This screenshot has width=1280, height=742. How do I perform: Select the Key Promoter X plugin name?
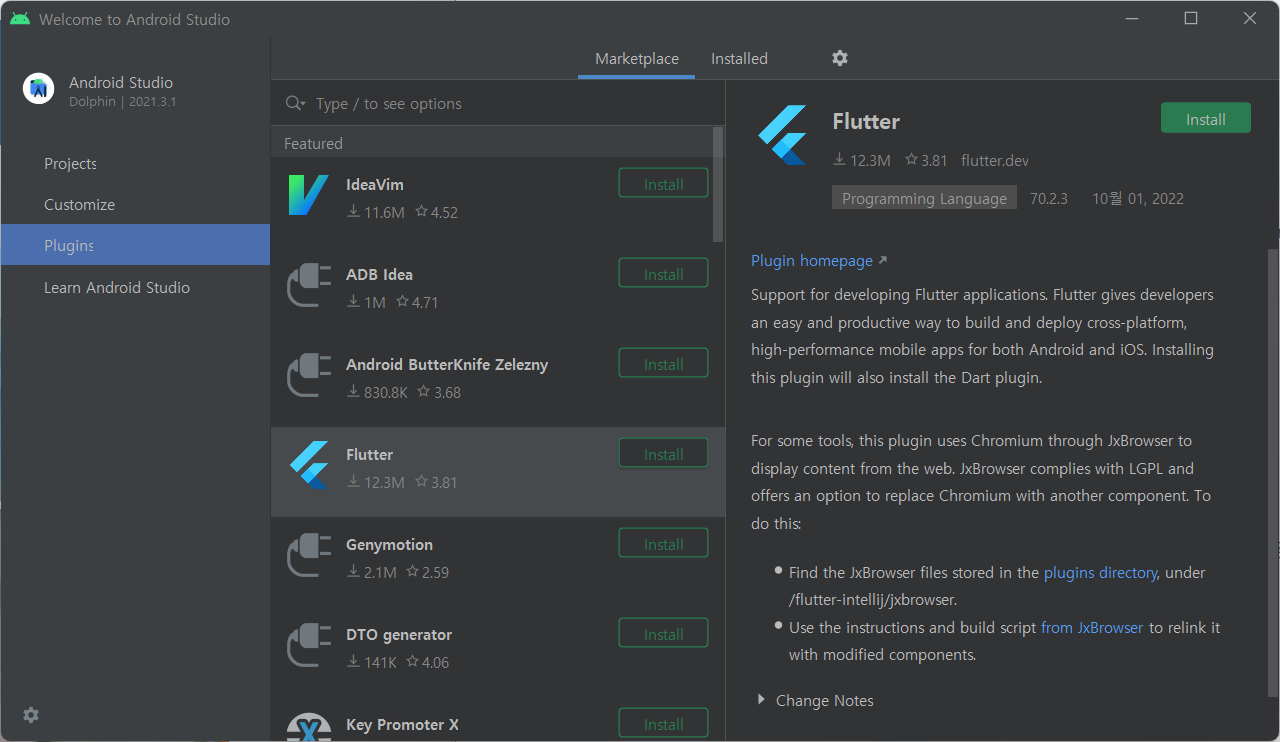point(402,724)
